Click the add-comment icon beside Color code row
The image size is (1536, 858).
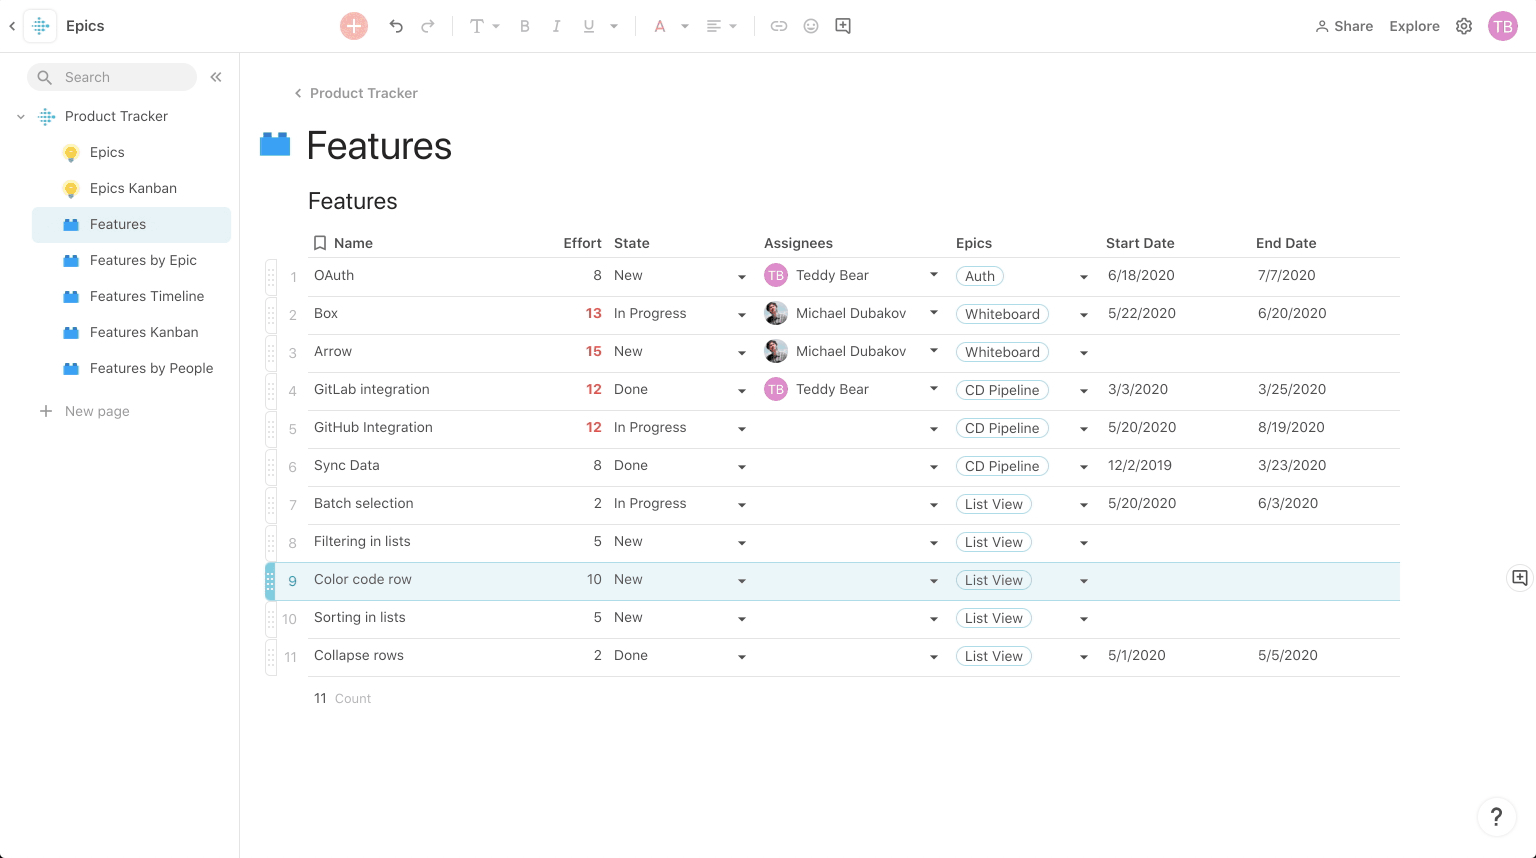click(x=1519, y=578)
